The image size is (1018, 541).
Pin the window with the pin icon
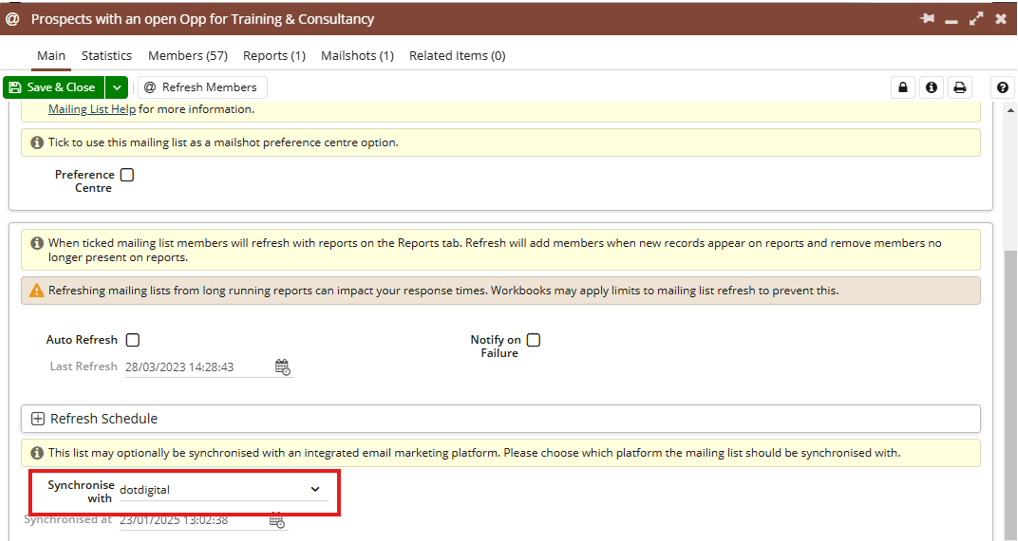tap(927, 19)
